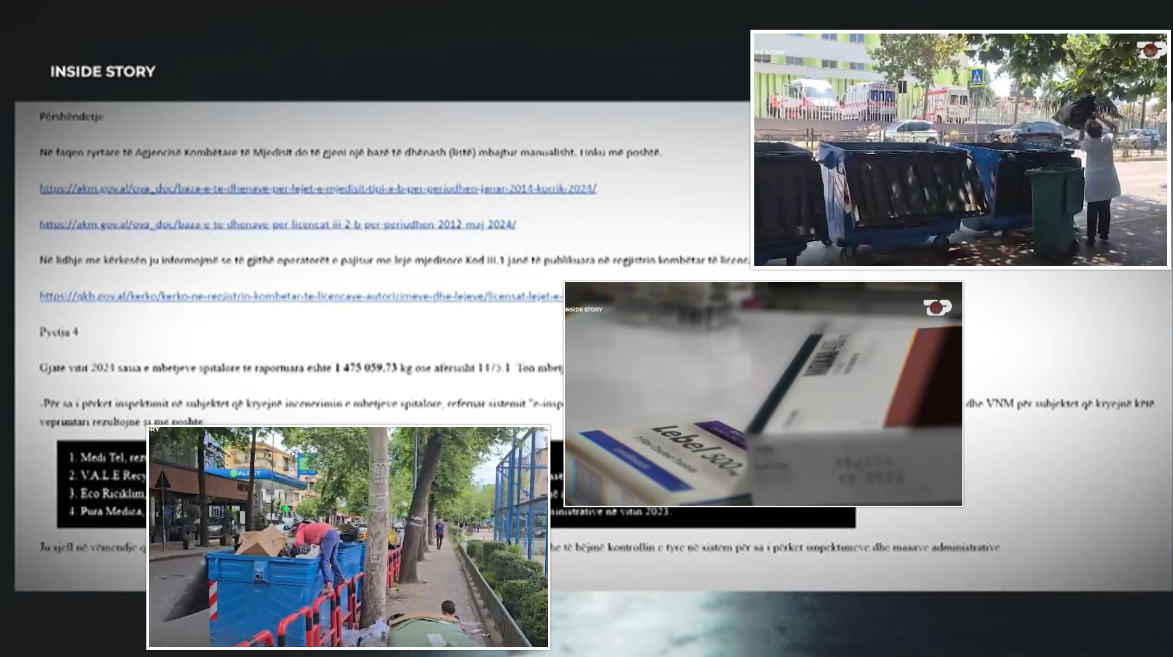
Task: Click the 'Eco Riciklim' list entry
Action: pos(108,494)
